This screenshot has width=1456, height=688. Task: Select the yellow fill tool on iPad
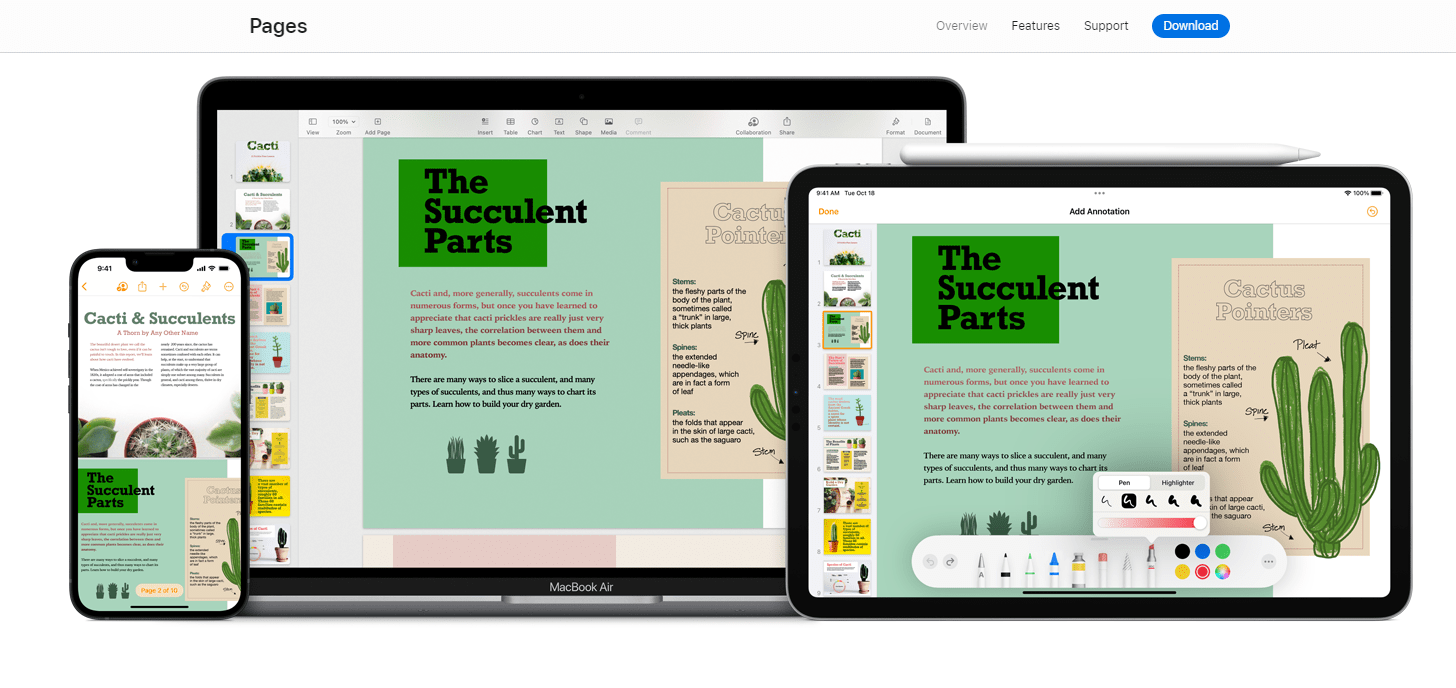(1078, 568)
